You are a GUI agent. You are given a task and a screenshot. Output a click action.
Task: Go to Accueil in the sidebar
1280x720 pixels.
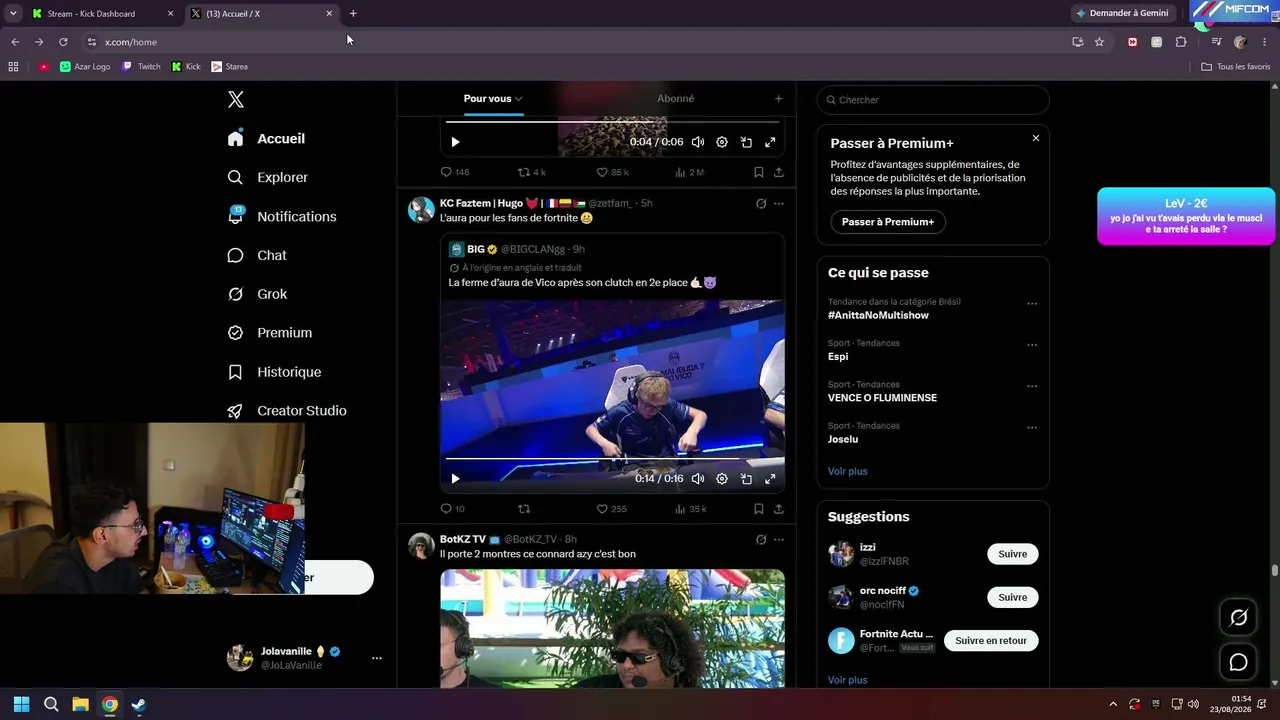point(266,139)
